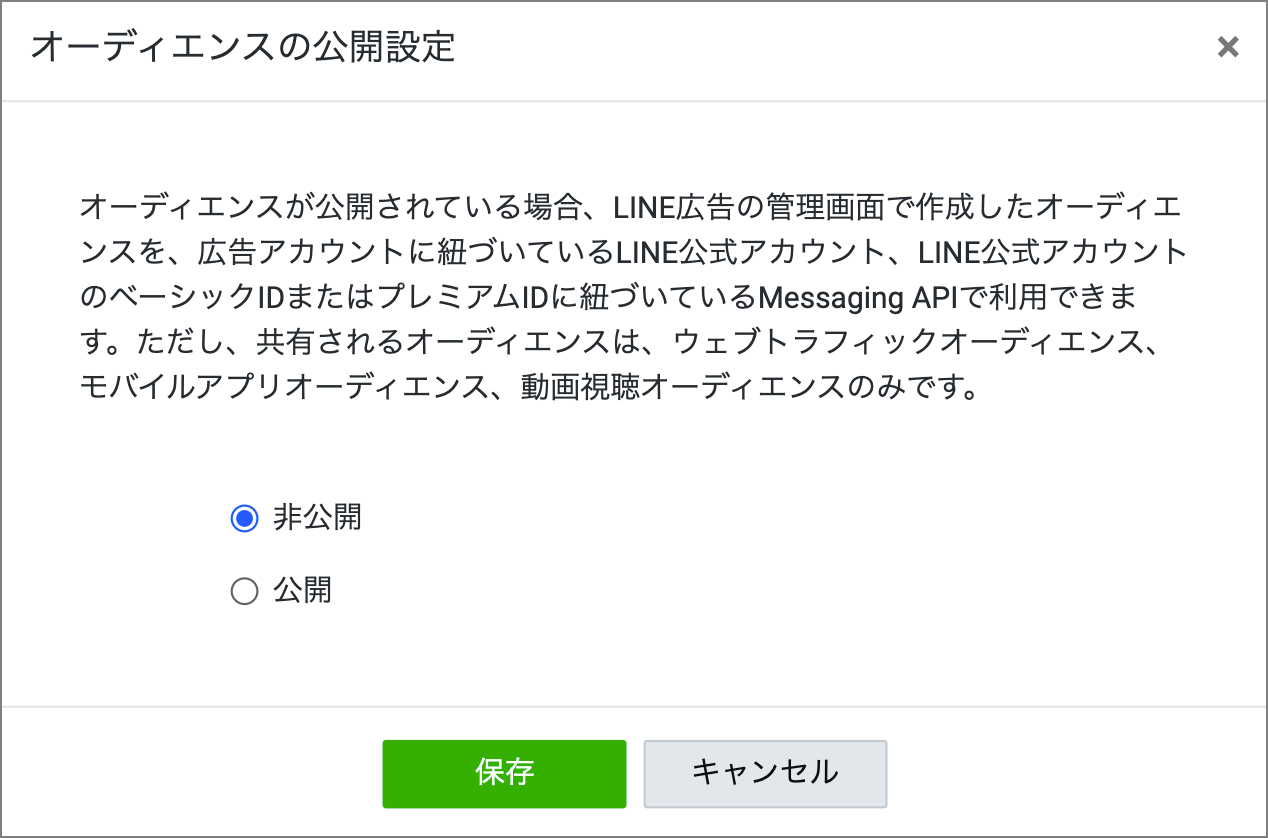Screen dimensions: 1268x838
Task: Close the audience visibility settings dialog
Action: click(1227, 47)
